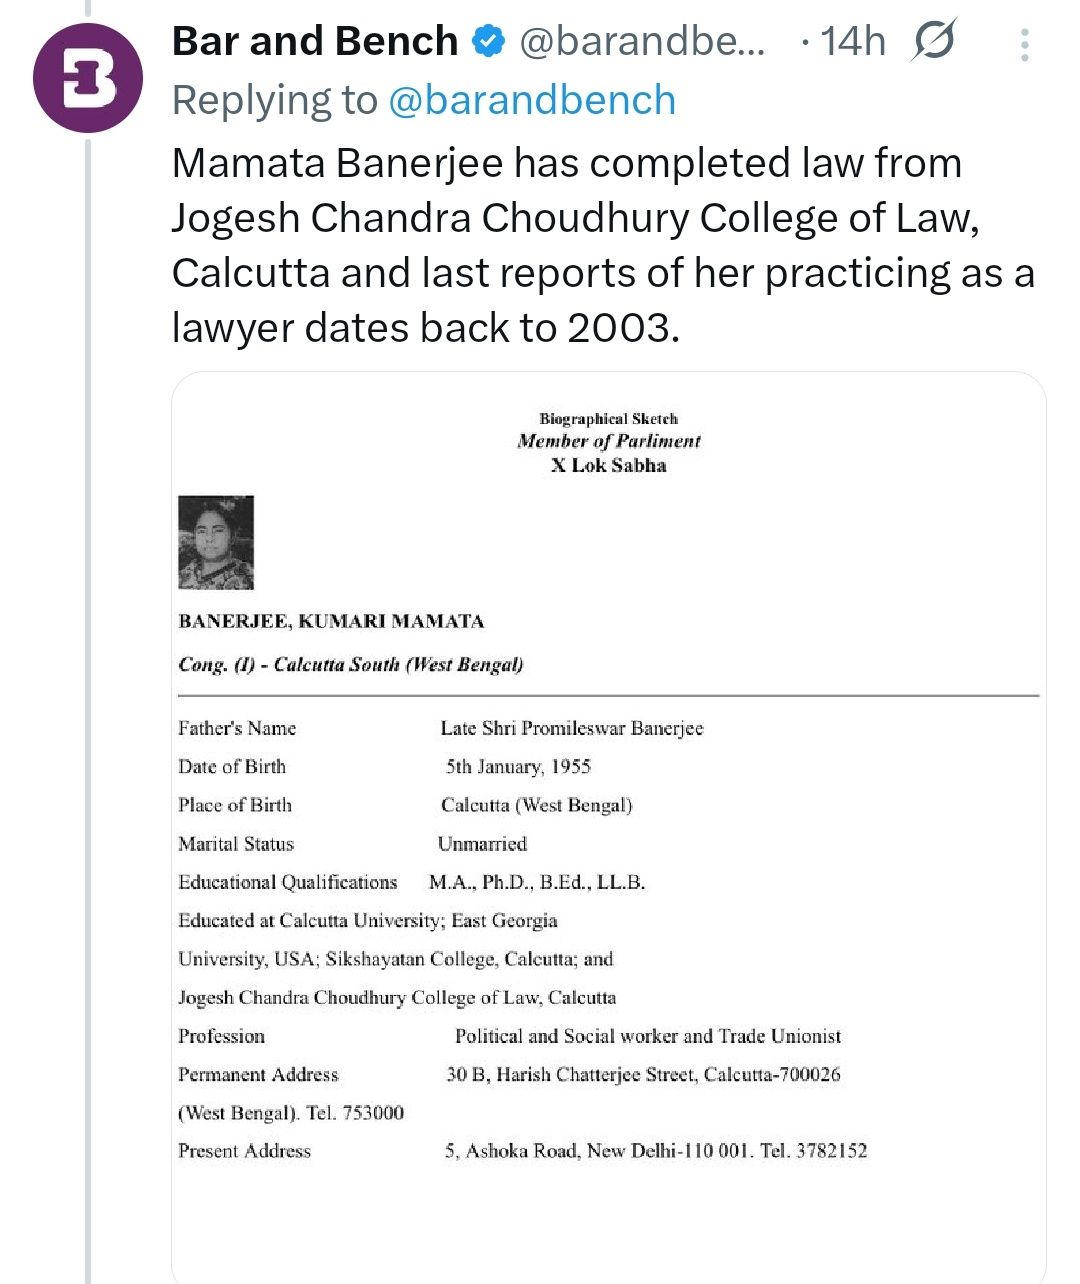The width and height of the screenshot is (1080, 1284).
Task: Click the Profession row in the document
Action: (509, 1036)
